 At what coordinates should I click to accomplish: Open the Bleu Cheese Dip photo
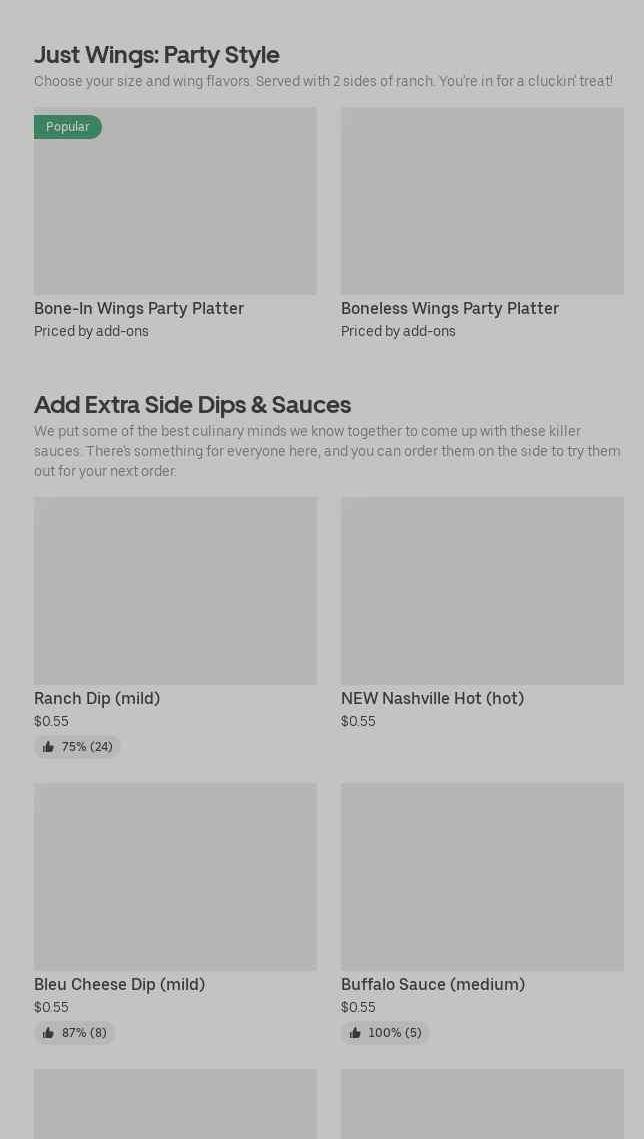pos(175,877)
